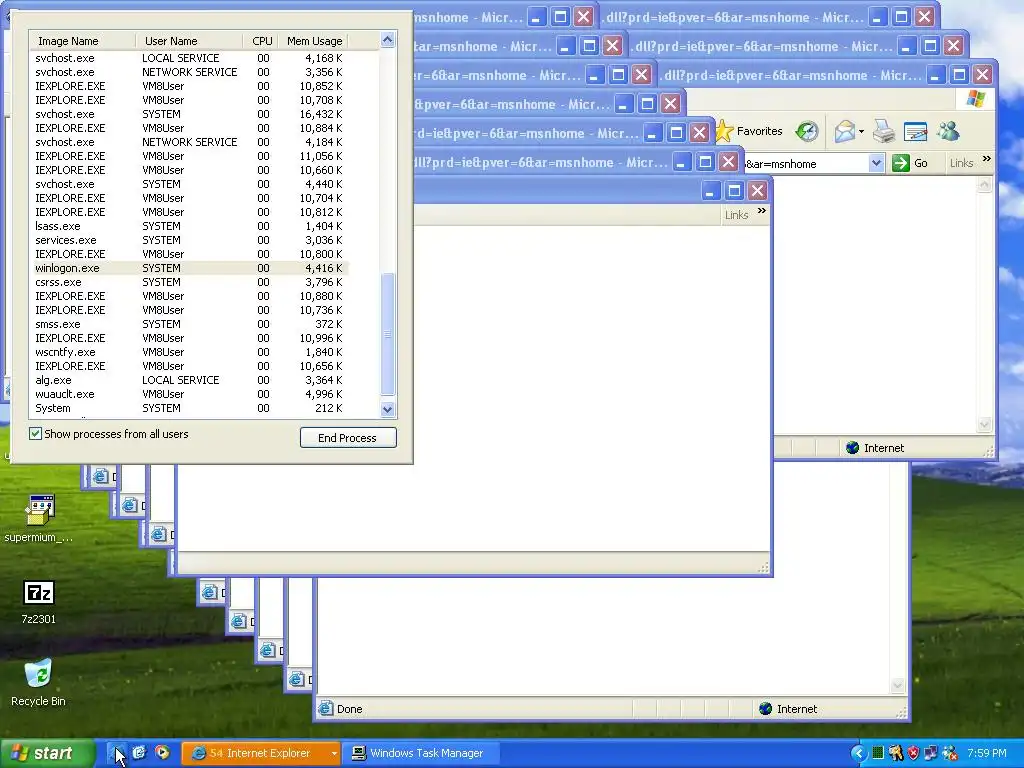Open the Messenger people icon in IE toolbar
Image resolution: width=1024 pixels, height=768 pixels.
pyautogui.click(x=948, y=131)
